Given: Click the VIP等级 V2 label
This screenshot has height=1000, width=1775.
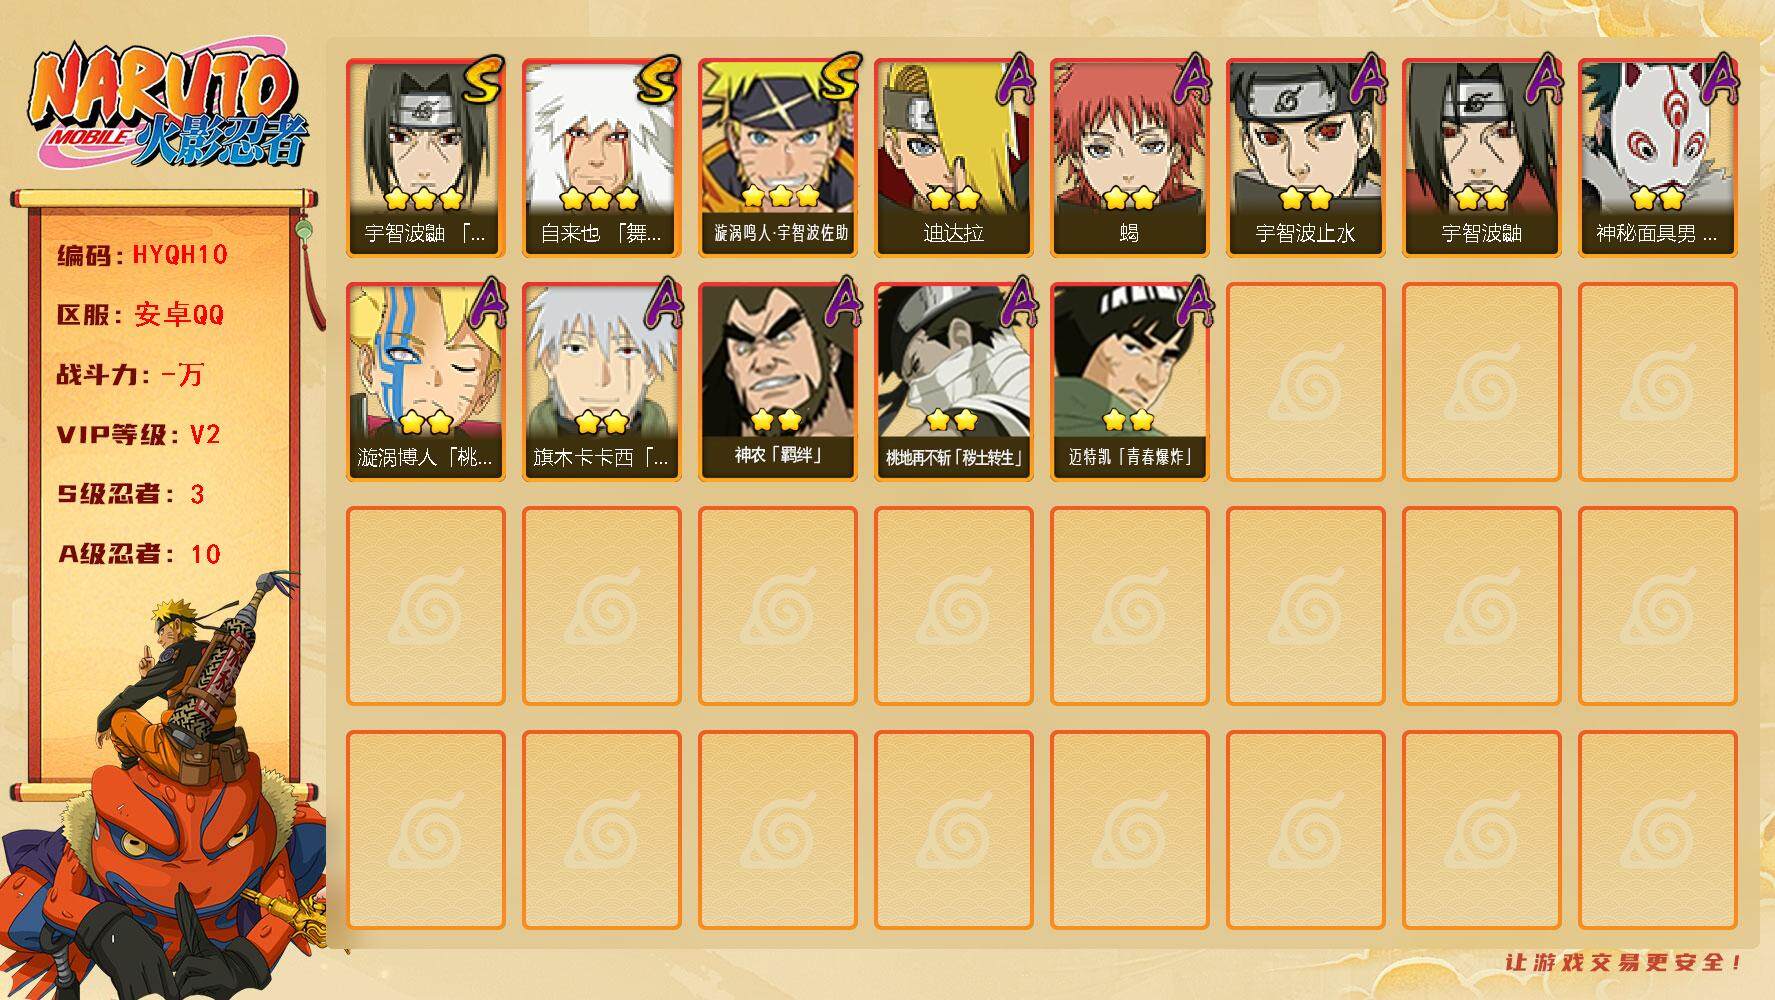Looking at the screenshot, I should (x=138, y=435).
